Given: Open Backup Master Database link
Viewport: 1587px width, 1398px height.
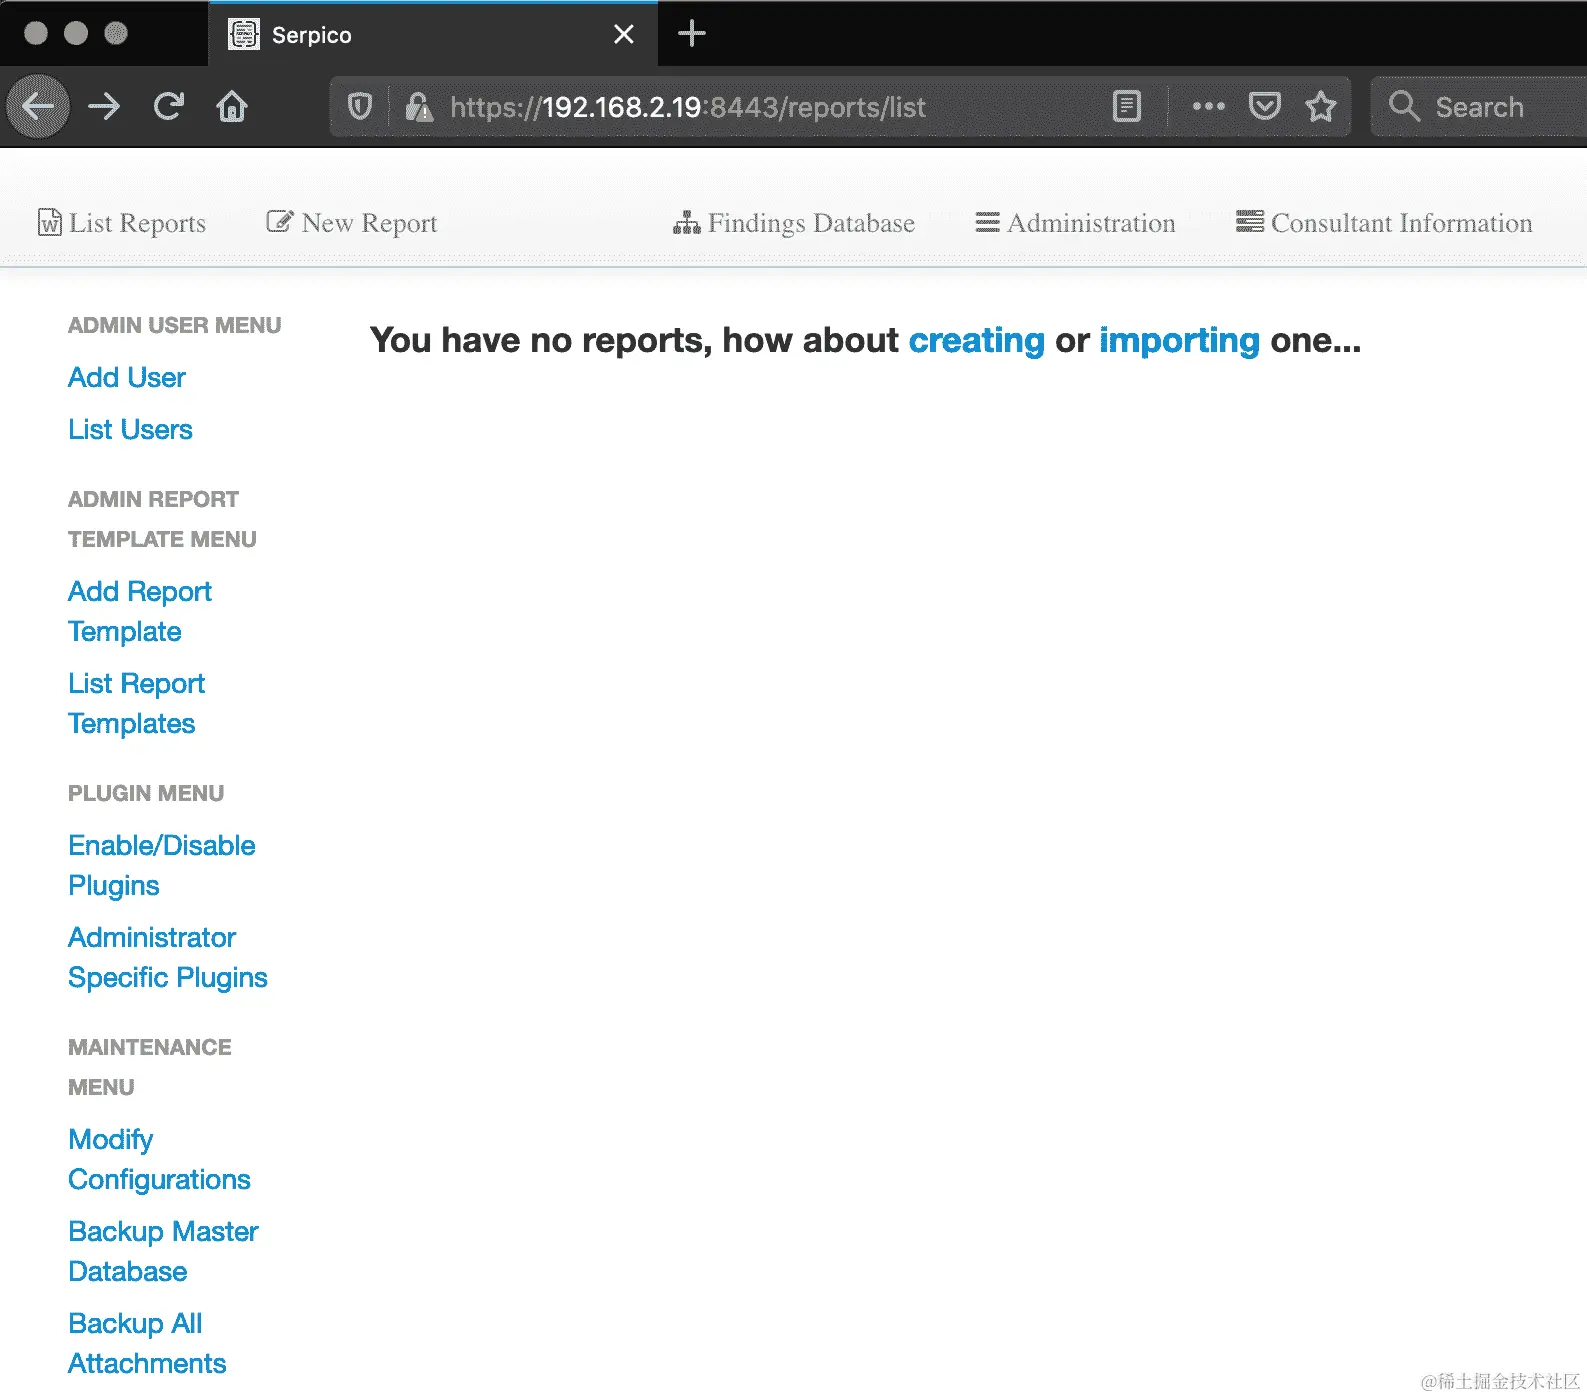Looking at the screenshot, I should click(163, 1251).
